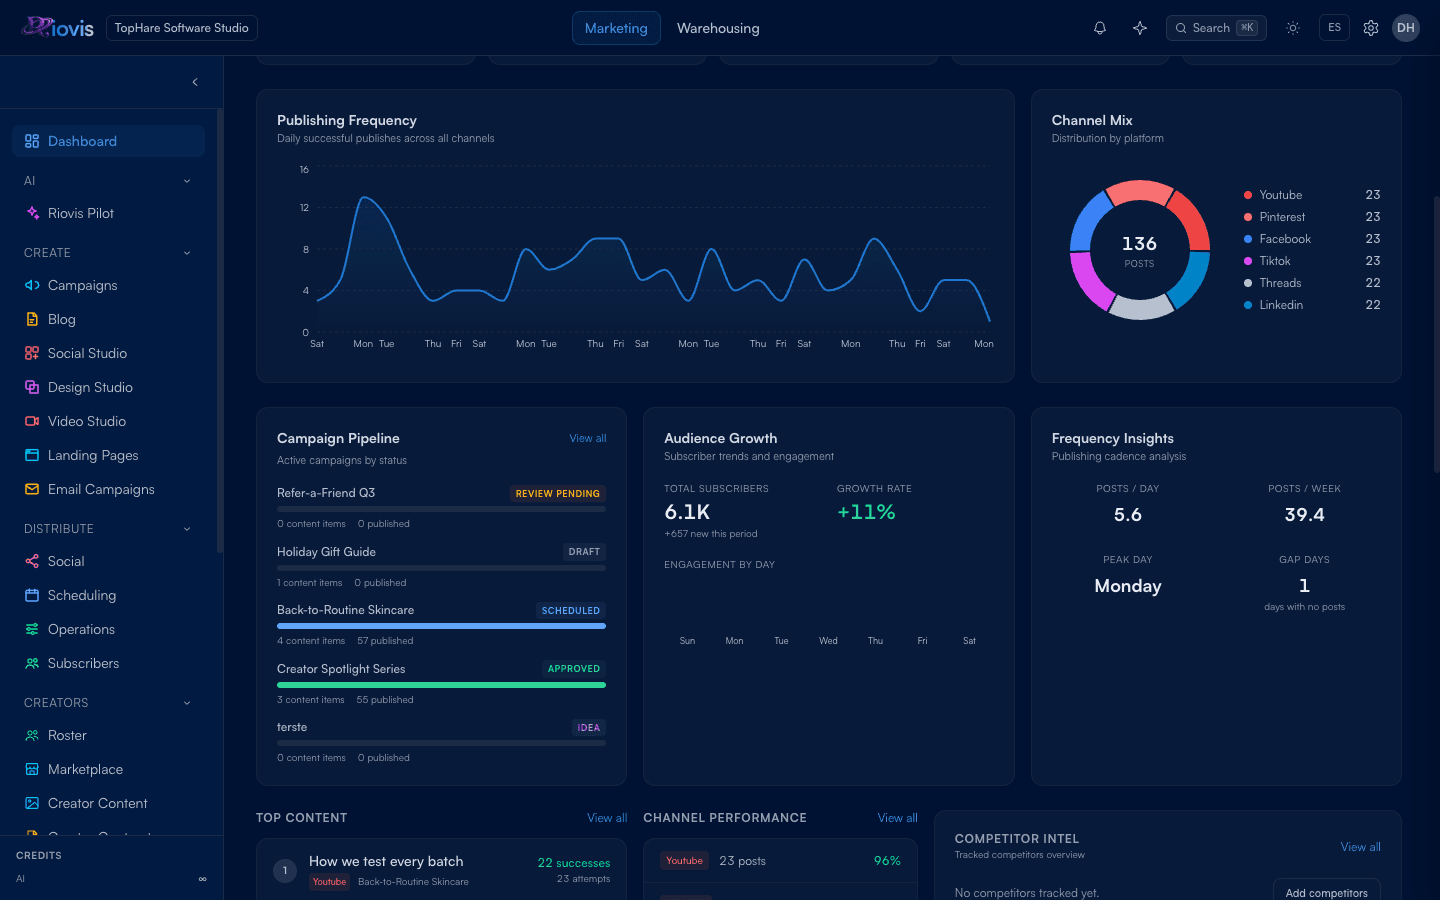Image resolution: width=1440 pixels, height=900 pixels.
Task: Collapse the sidebar with chevron
Action: click(195, 82)
